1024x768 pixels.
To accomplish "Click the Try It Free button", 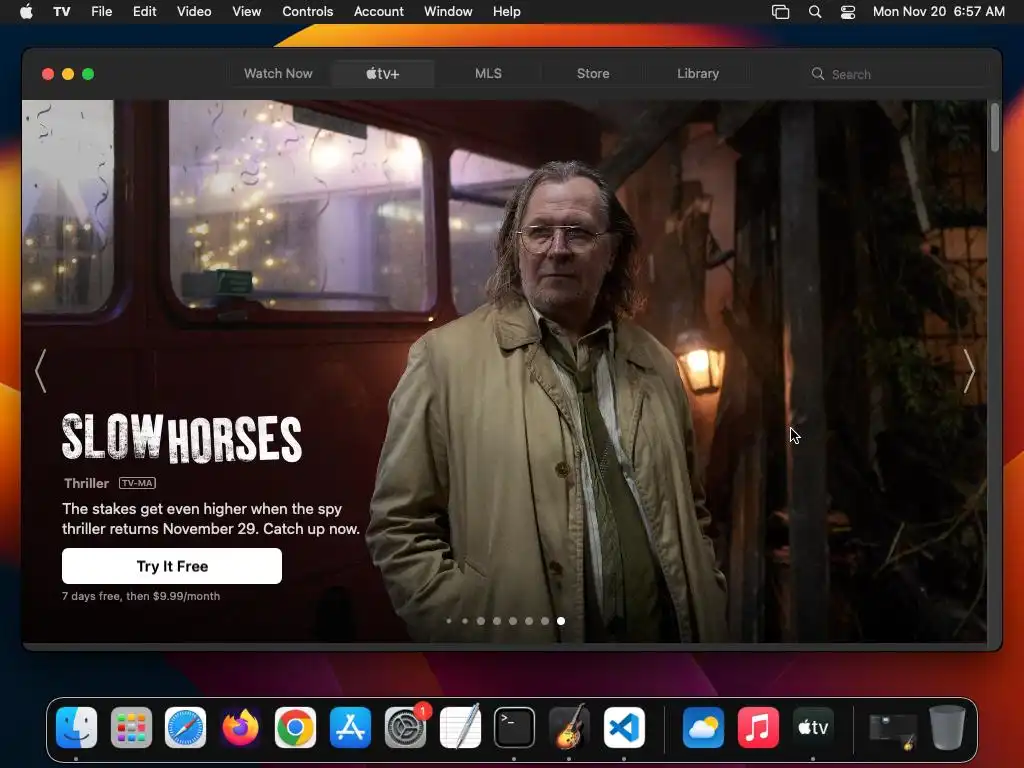I will pos(172,566).
